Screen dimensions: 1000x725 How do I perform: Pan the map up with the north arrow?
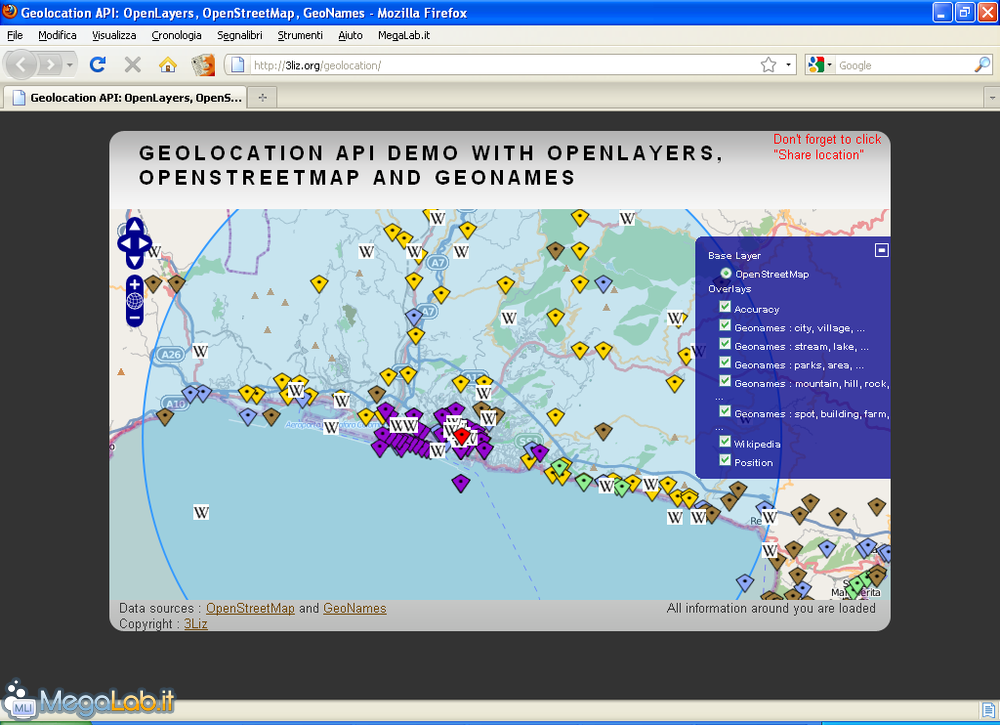click(x=135, y=225)
